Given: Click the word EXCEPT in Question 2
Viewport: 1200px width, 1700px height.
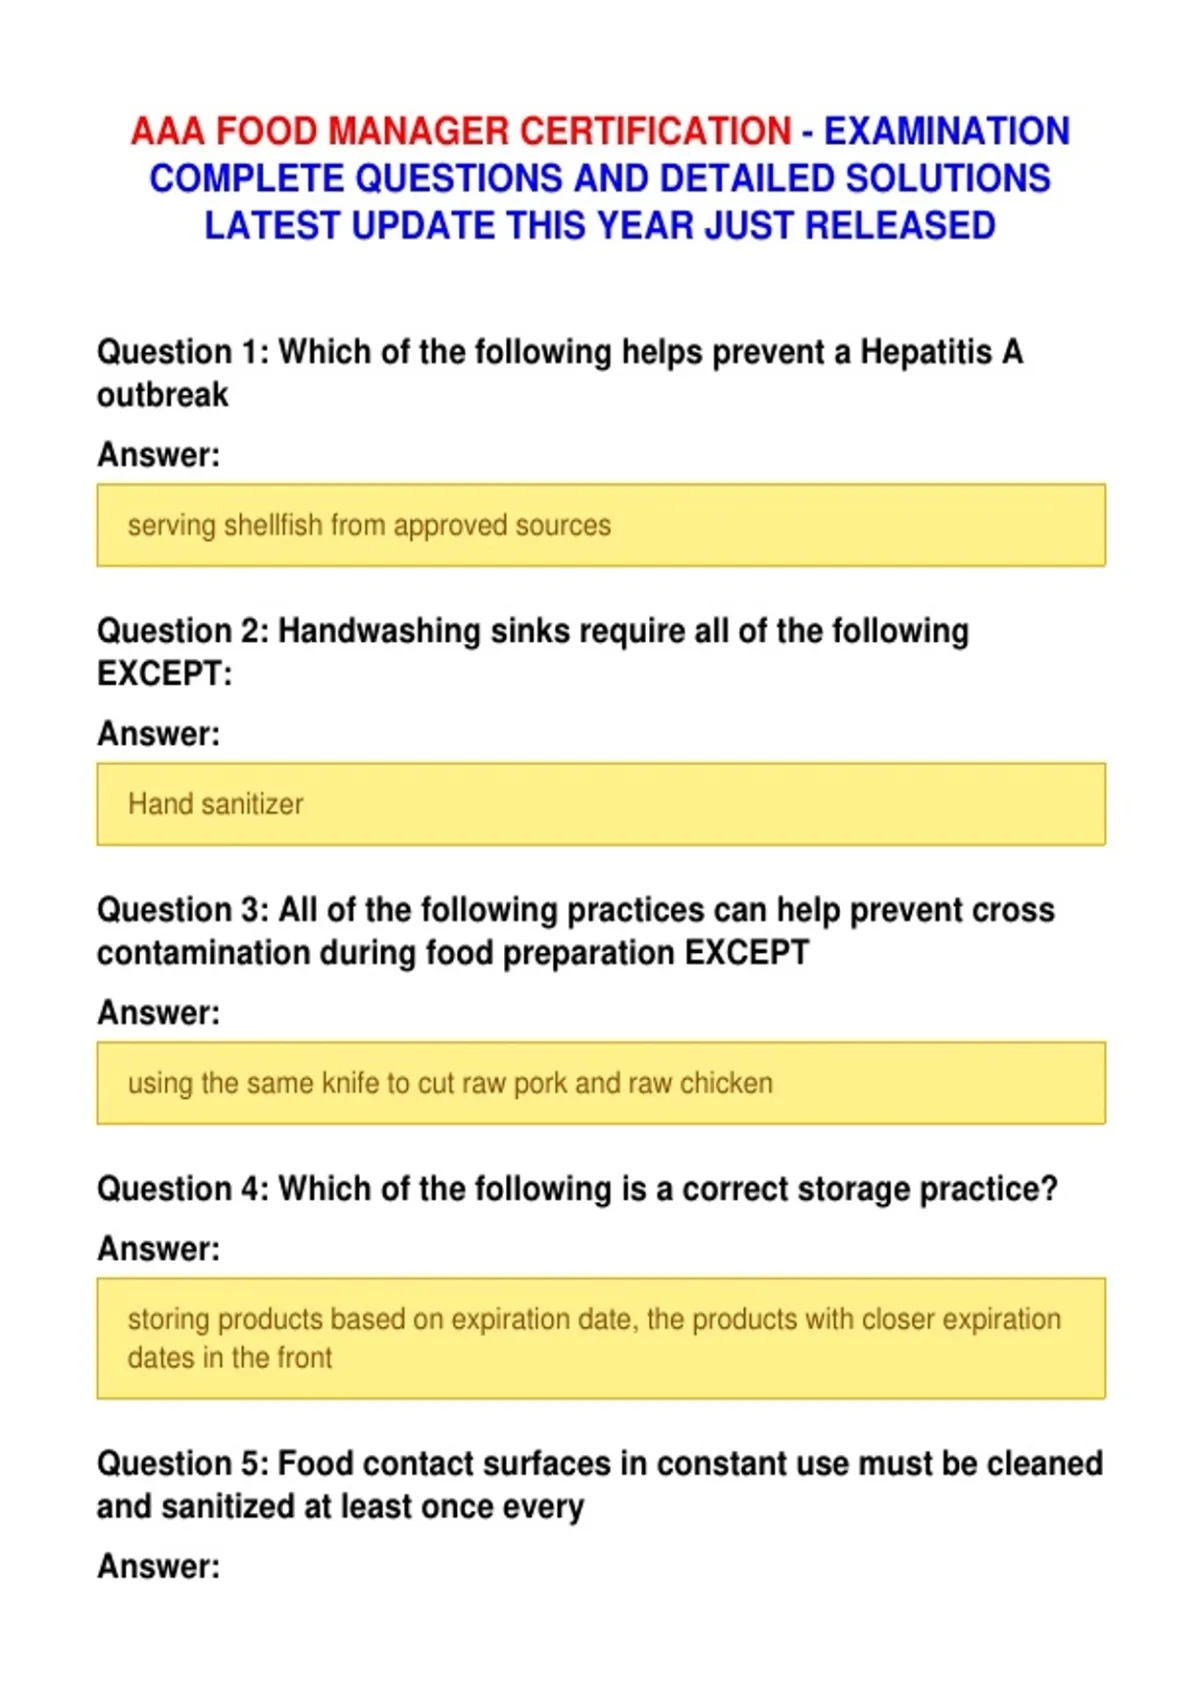Looking at the screenshot, I should point(164,674).
